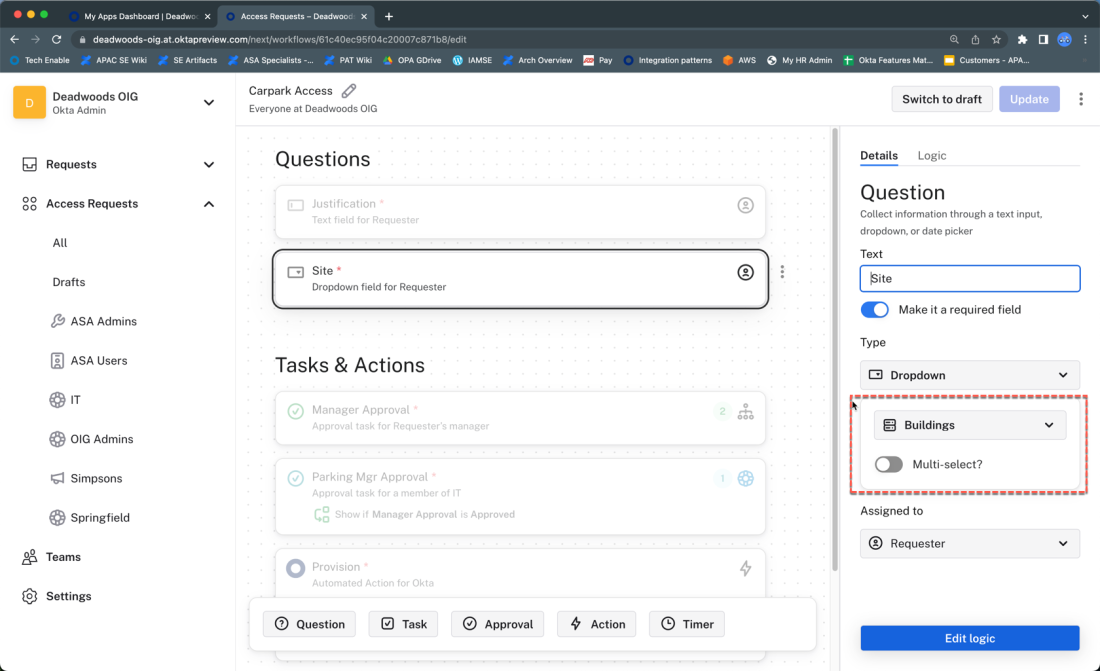1100x671 pixels.
Task: Click the Parking Mgr Approval checkmark icon
Action: 295,479
